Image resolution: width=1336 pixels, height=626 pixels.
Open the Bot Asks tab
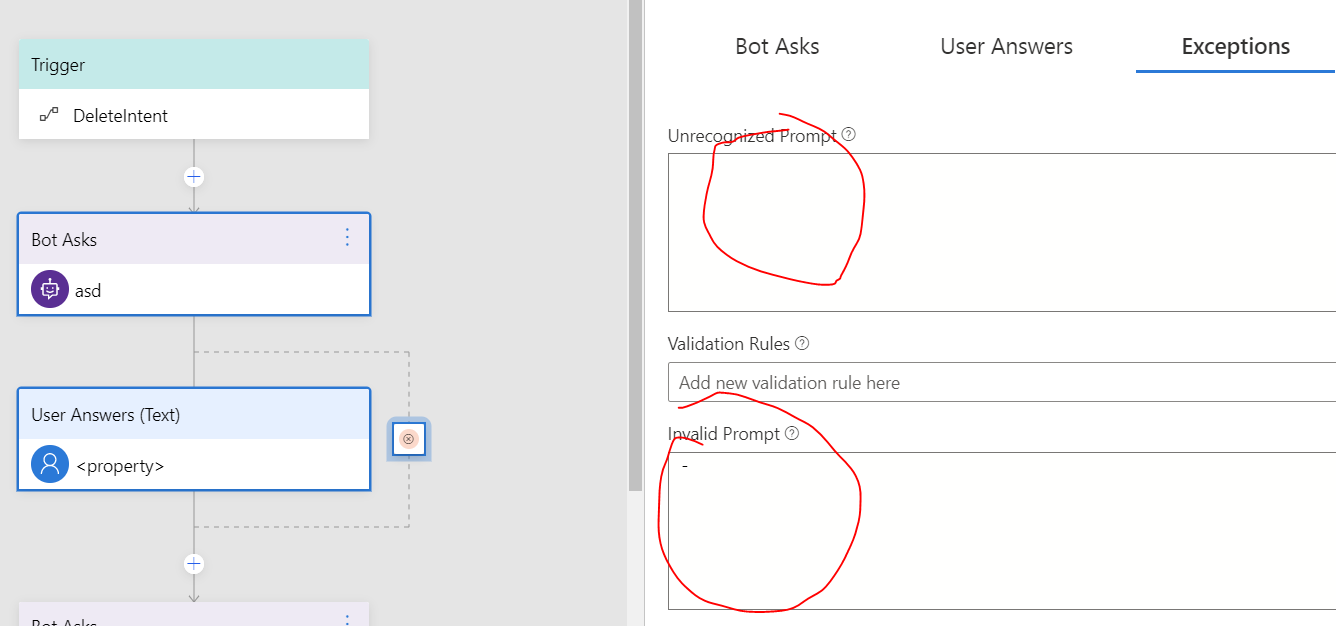(x=777, y=46)
